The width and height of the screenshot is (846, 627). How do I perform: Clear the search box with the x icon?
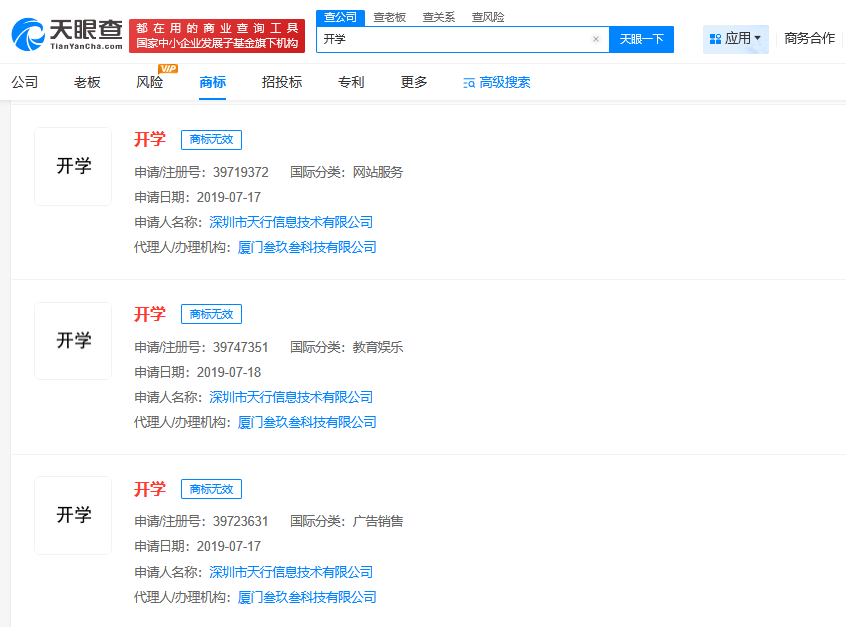[x=596, y=38]
